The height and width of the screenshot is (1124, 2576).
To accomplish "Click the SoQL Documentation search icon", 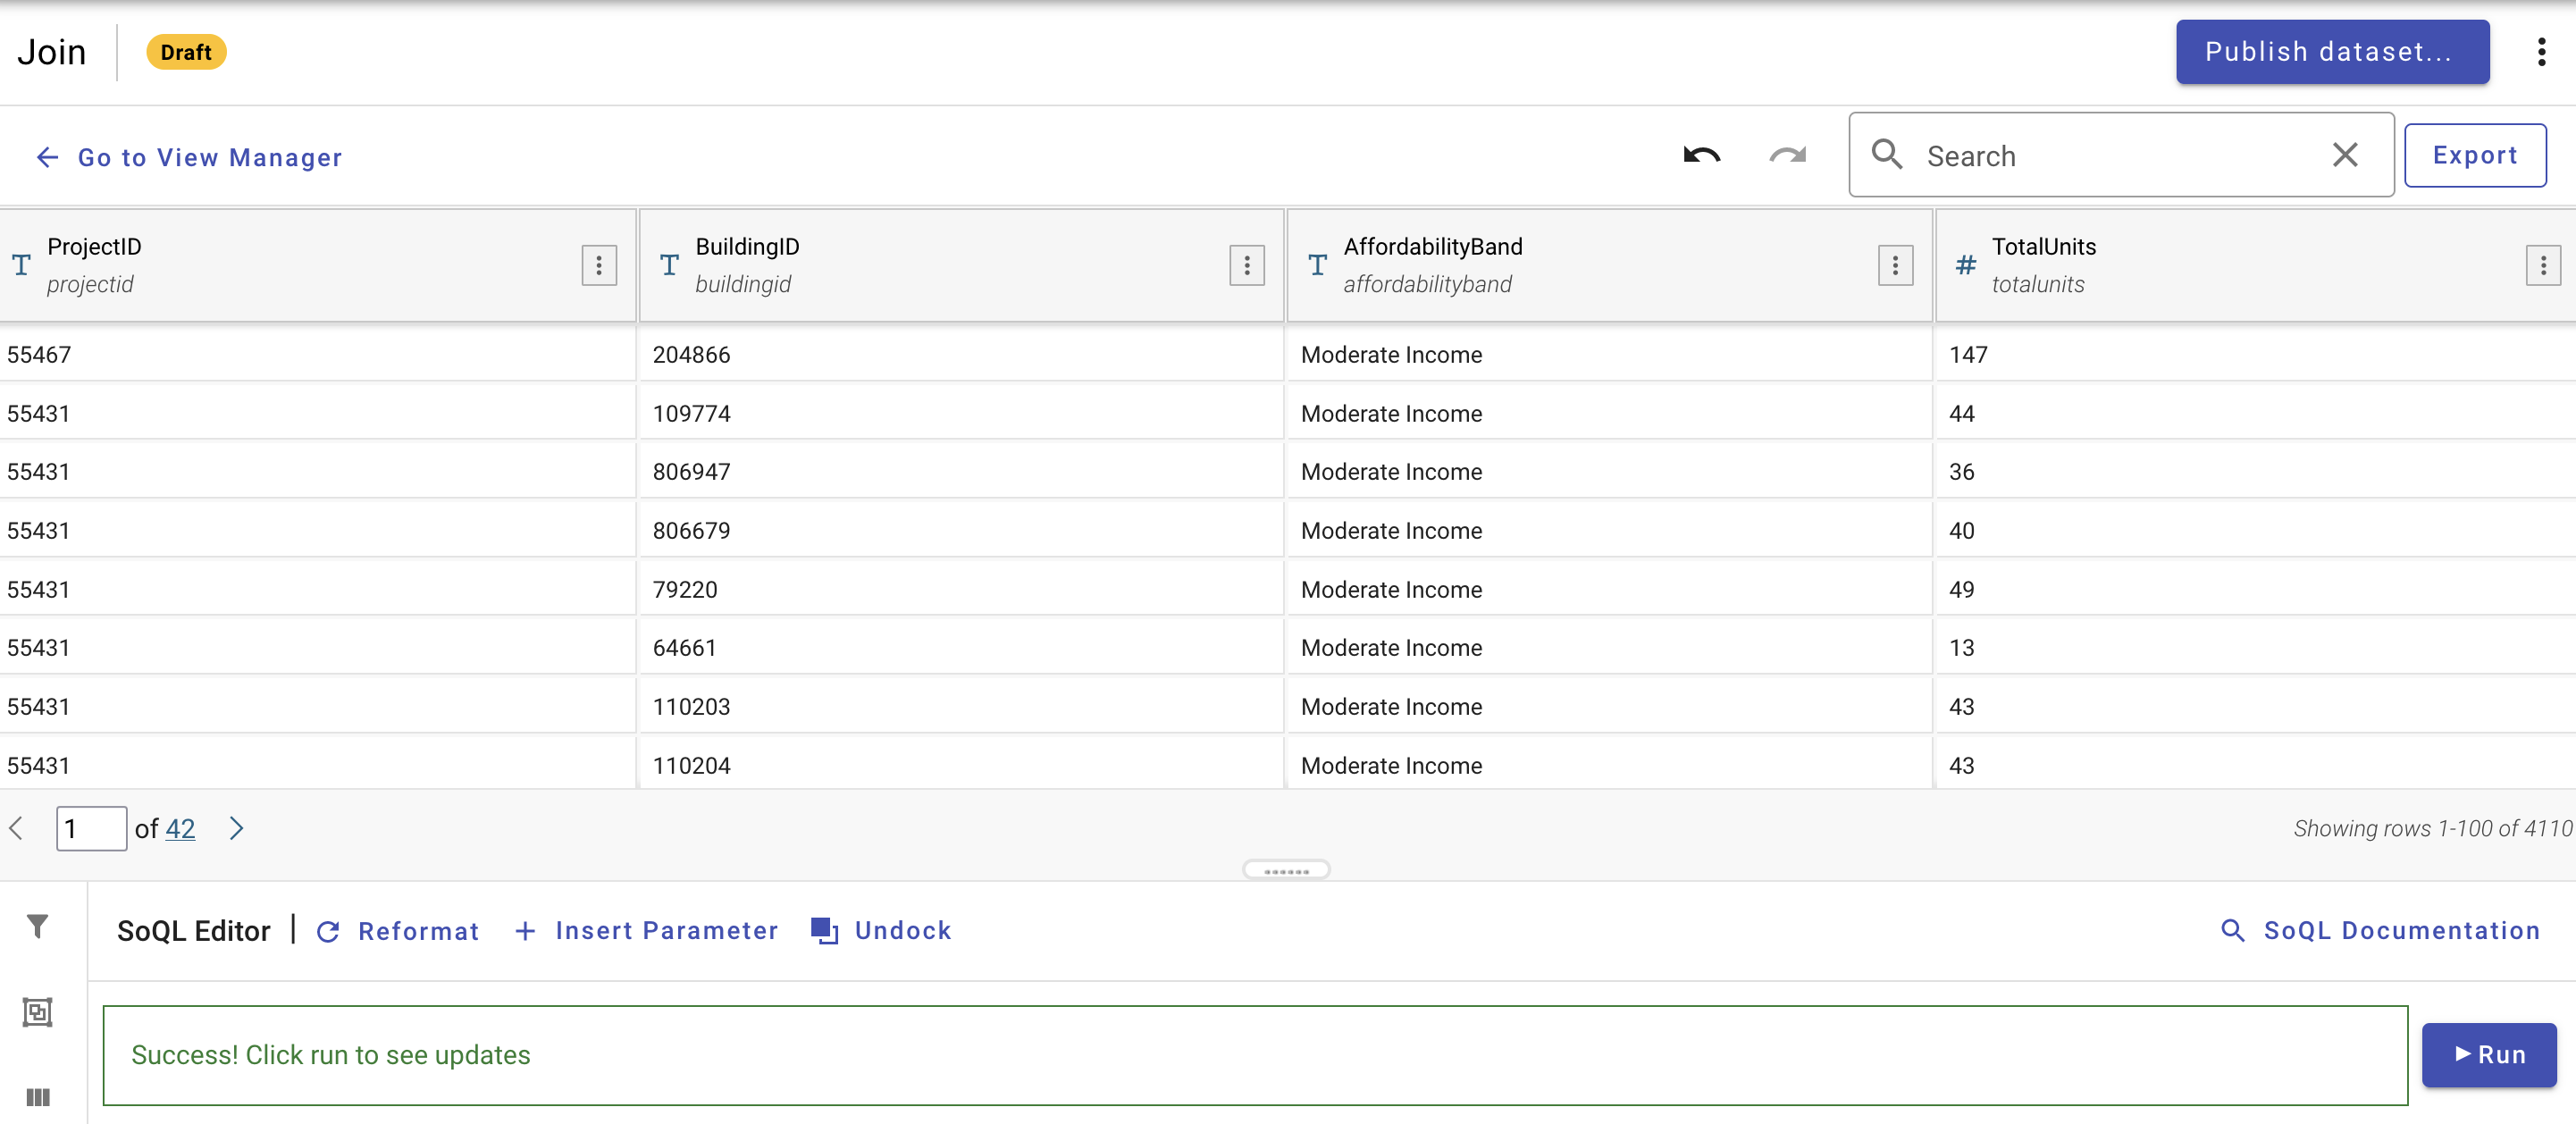I will pos(2232,931).
